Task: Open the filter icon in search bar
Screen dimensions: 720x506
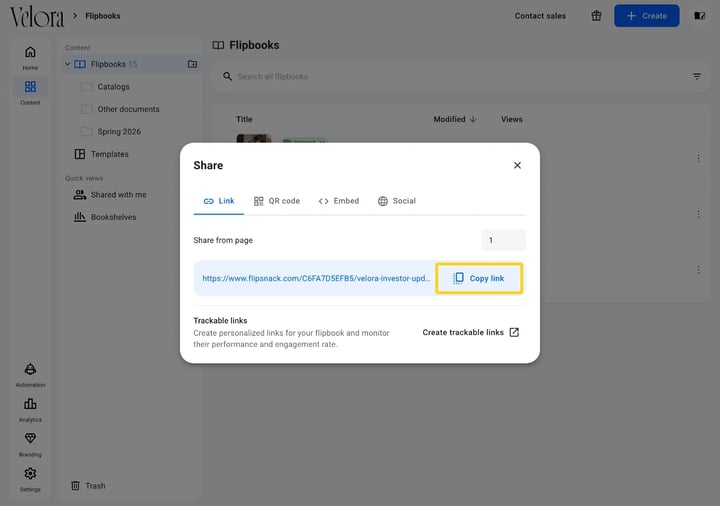Action: pos(697,76)
